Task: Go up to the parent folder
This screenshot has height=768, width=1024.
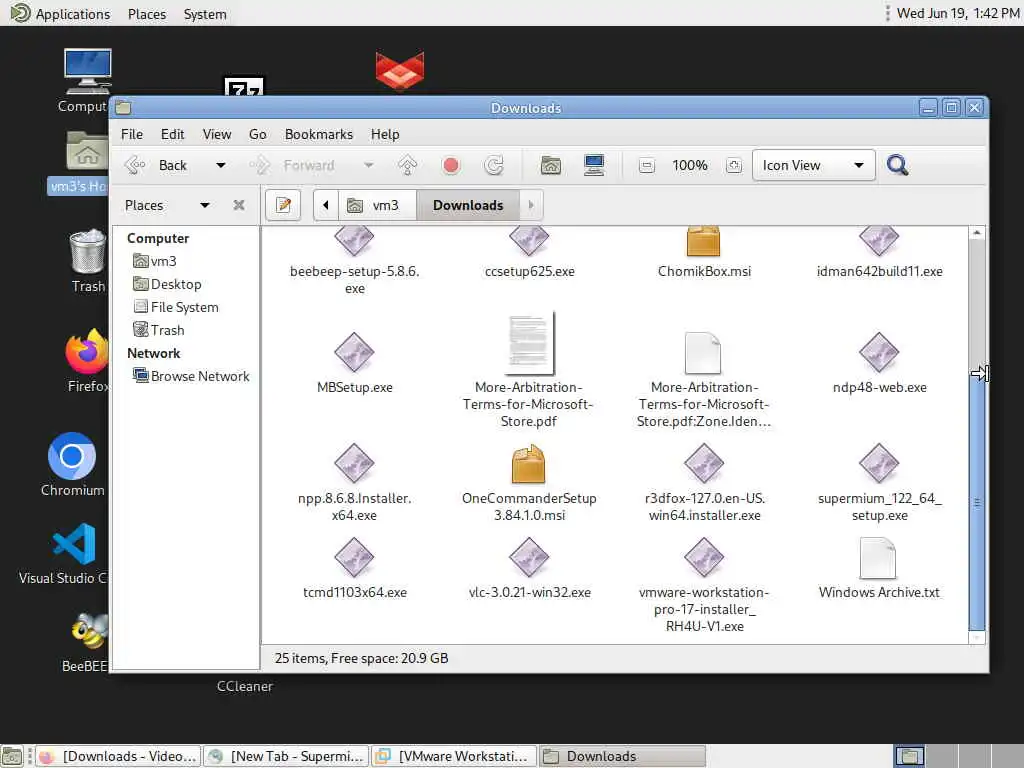Action: pyautogui.click(x=408, y=165)
